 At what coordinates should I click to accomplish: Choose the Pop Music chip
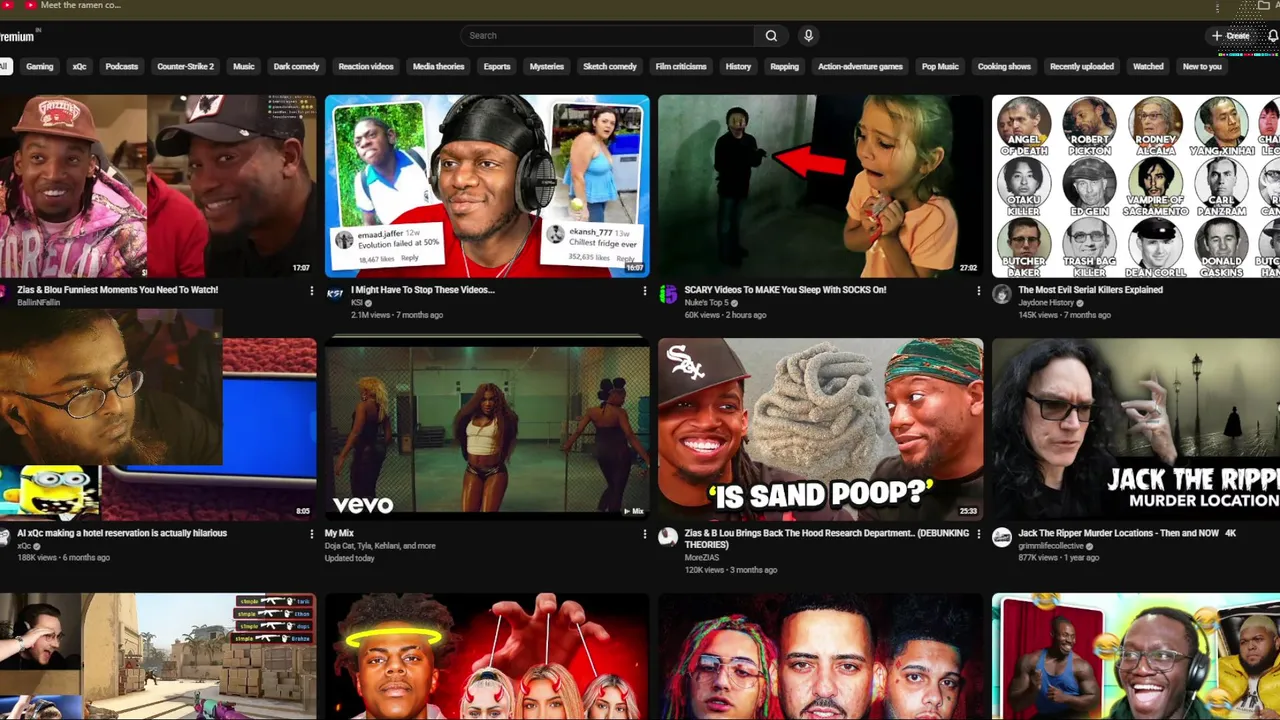coord(940,67)
